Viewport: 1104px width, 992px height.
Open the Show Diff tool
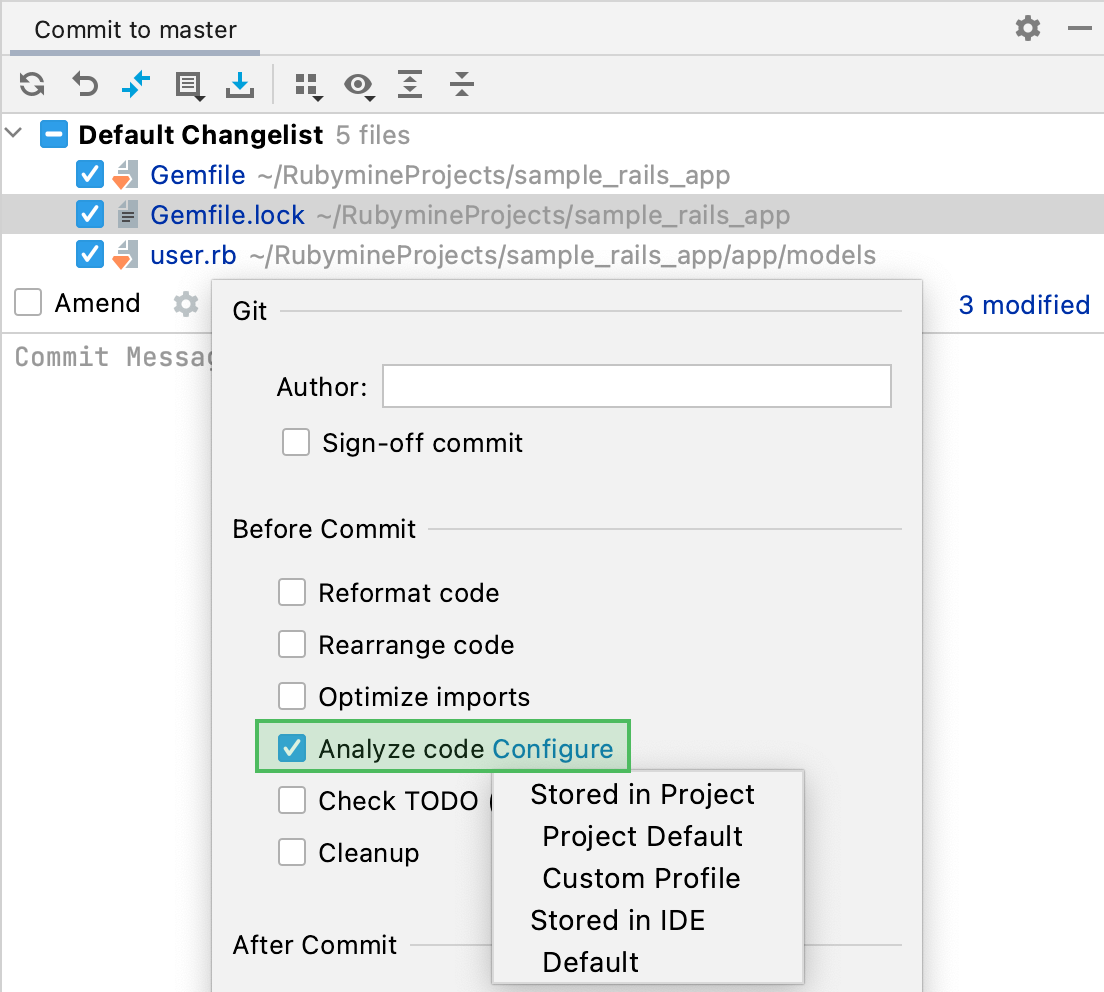click(136, 85)
